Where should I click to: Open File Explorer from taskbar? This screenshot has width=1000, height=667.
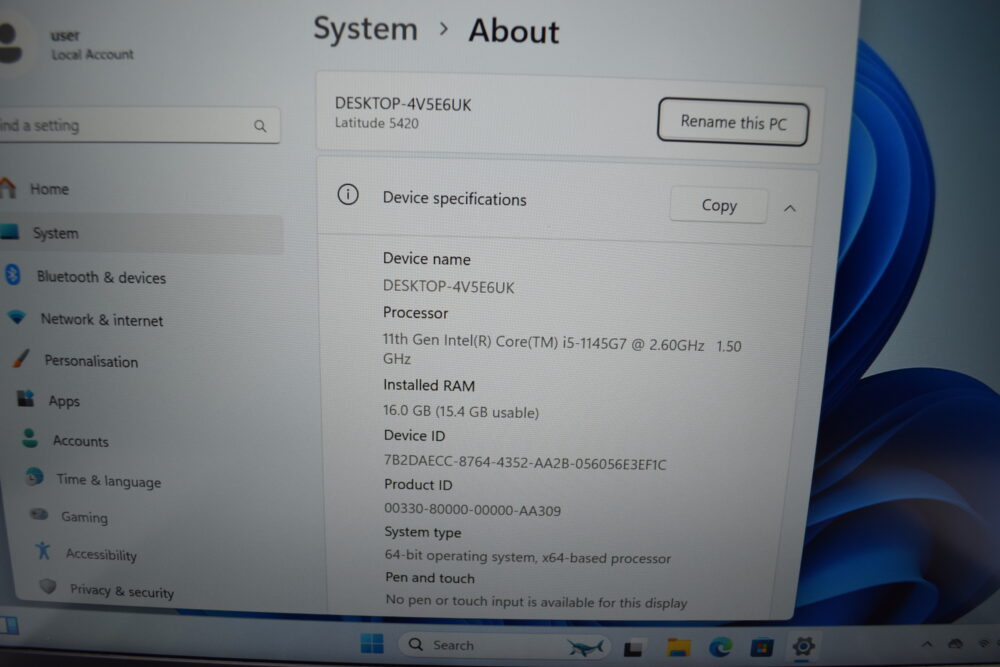(x=679, y=647)
